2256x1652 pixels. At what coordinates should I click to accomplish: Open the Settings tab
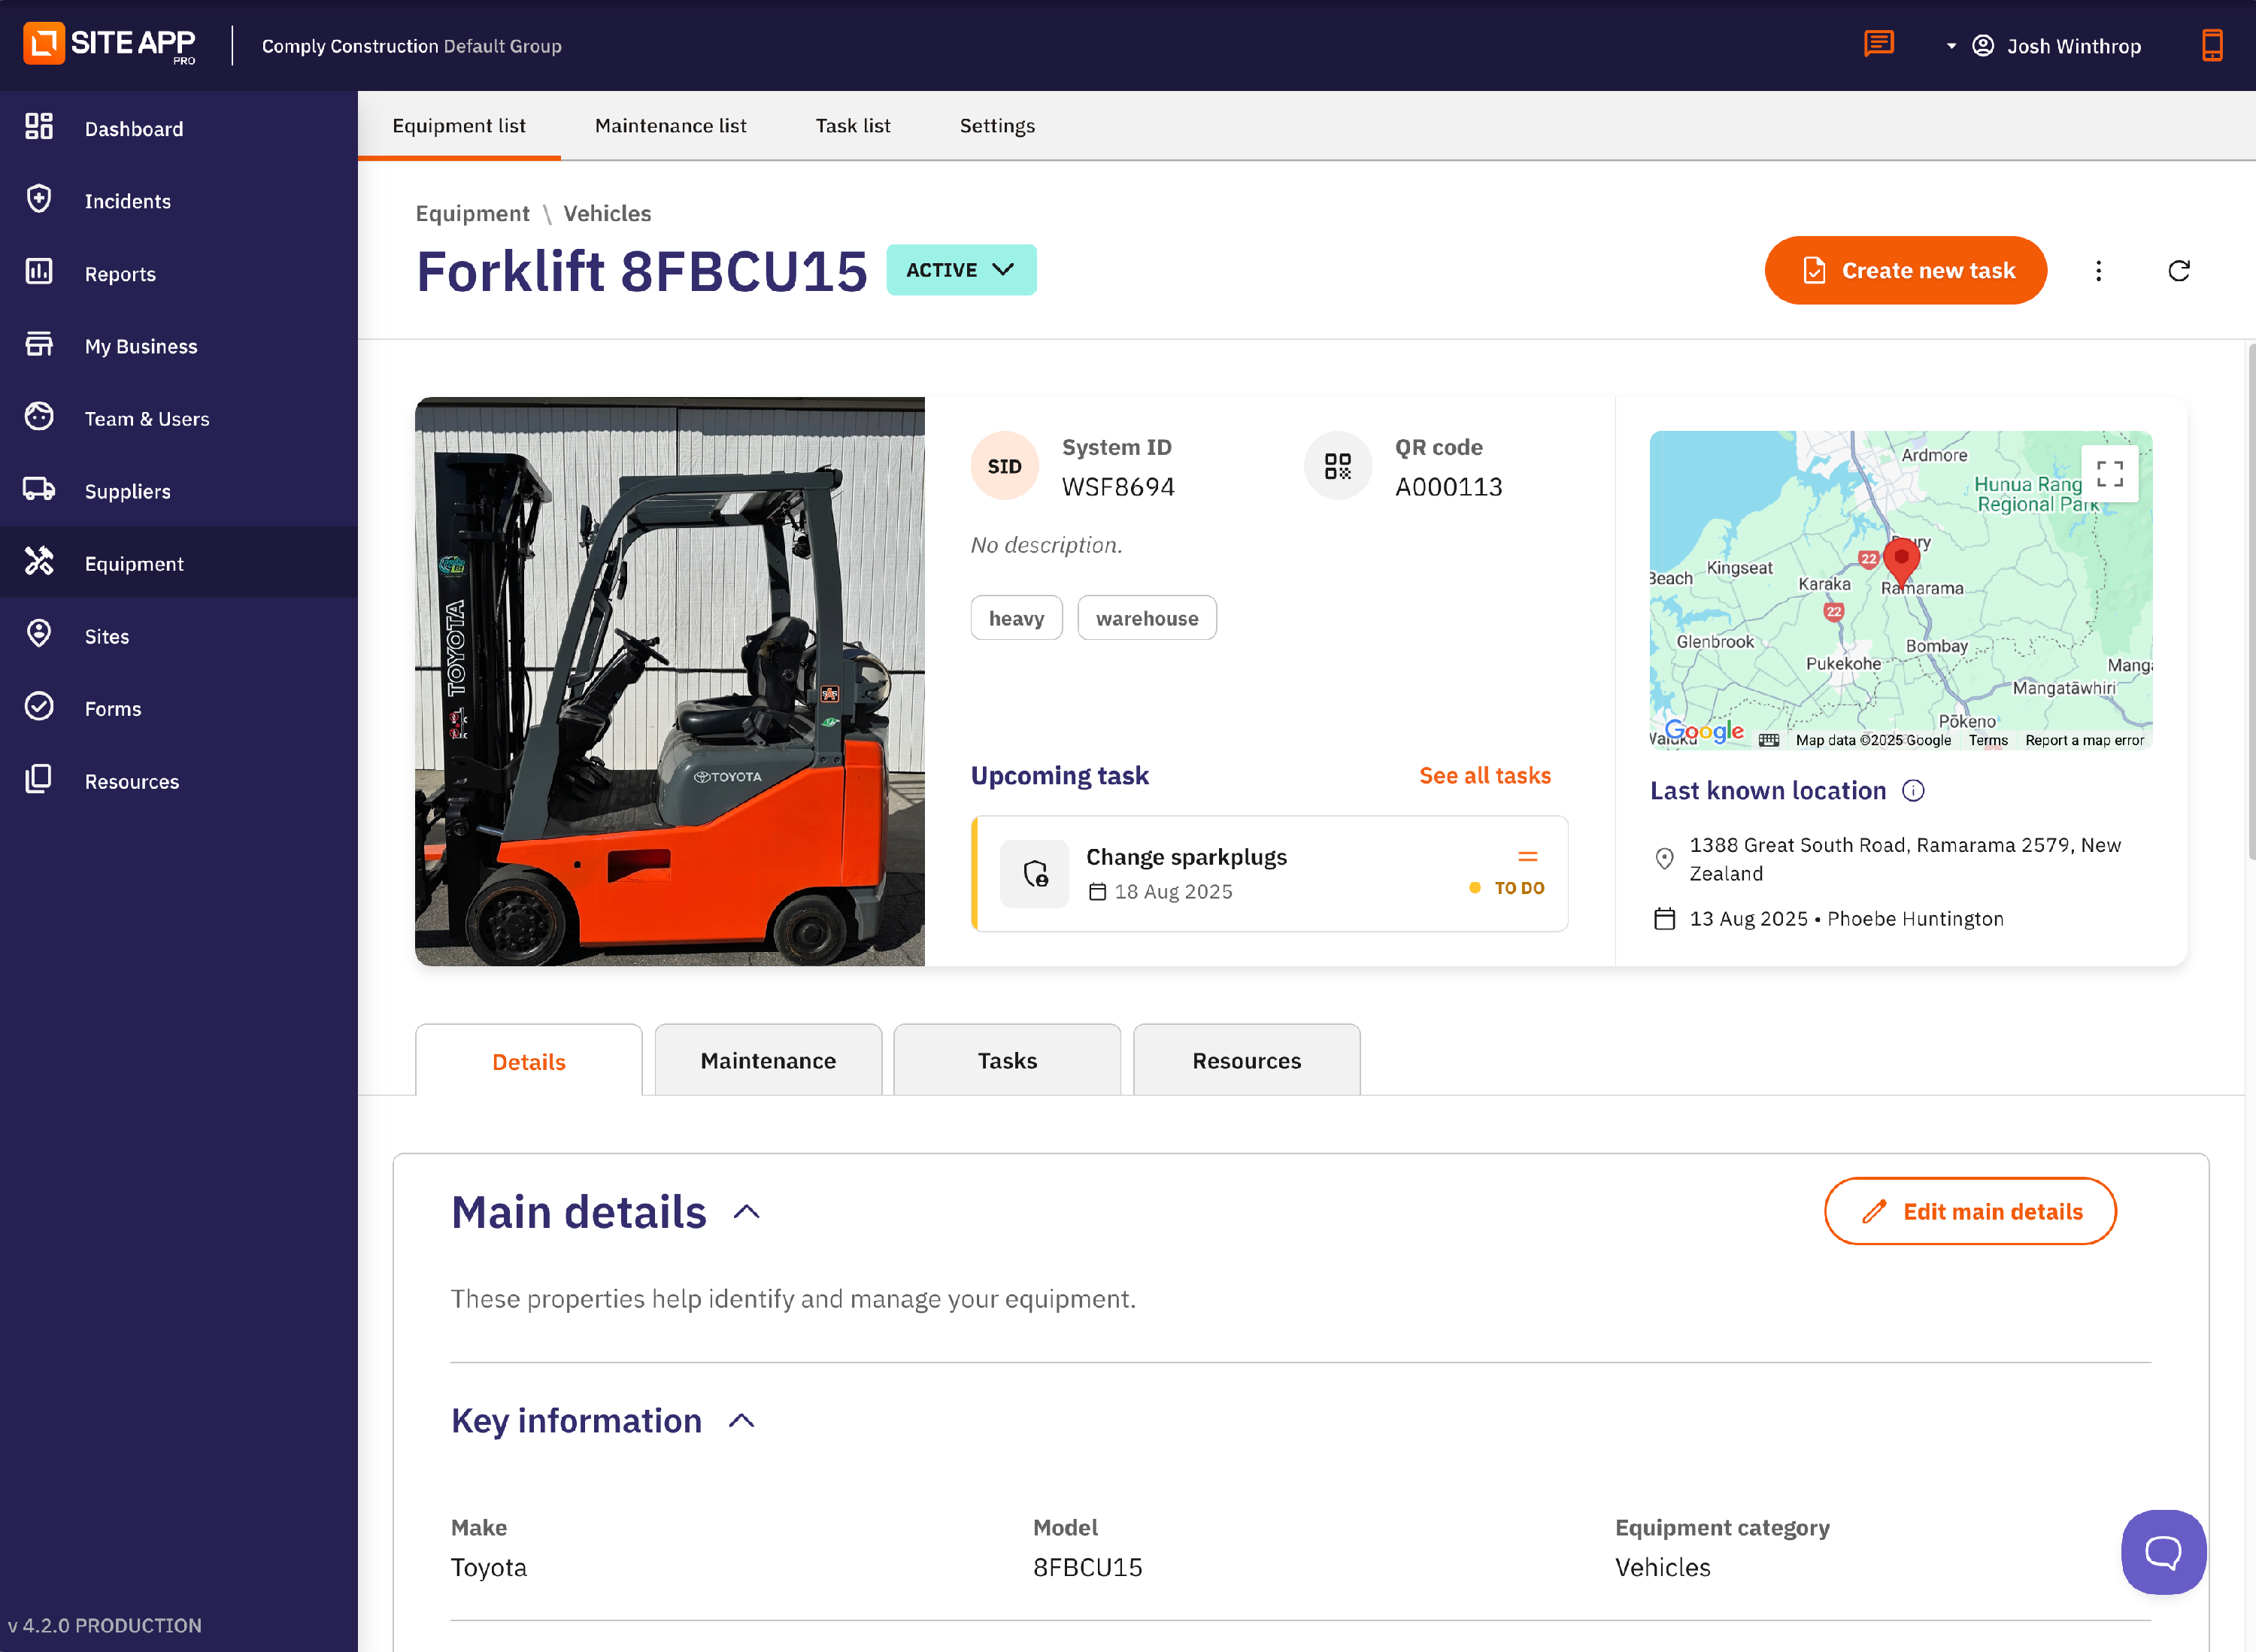click(x=997, y=126)
